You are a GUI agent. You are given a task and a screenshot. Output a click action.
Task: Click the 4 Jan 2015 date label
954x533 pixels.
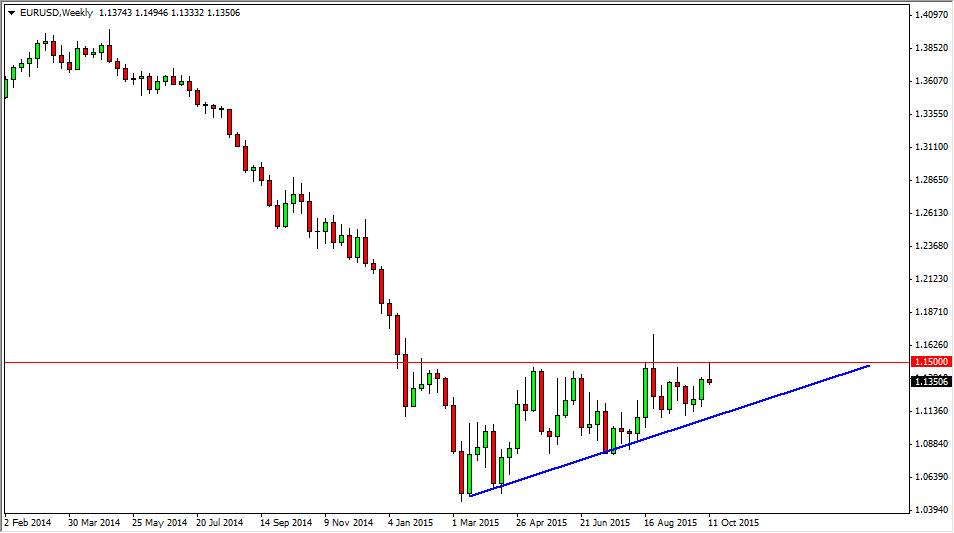(x=411, y=523)
